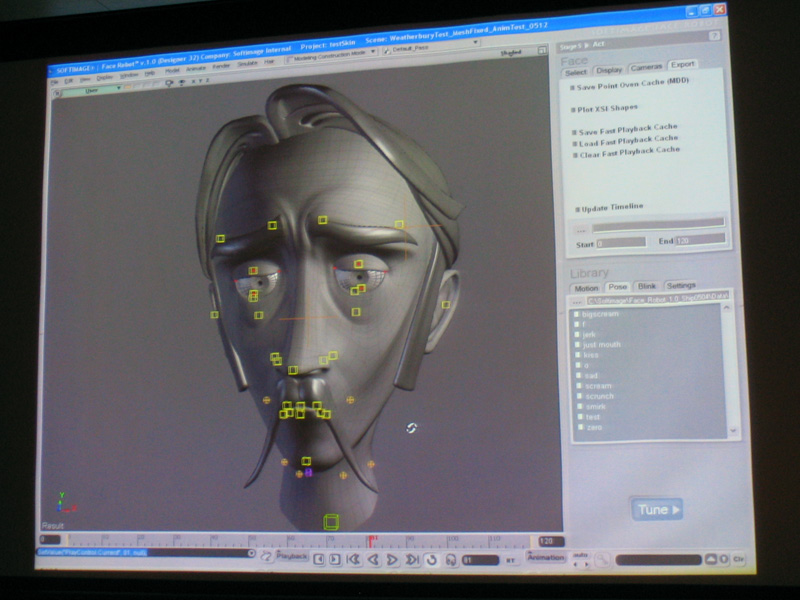
Task: Select the smirk pose
Action: pos(592,407)
